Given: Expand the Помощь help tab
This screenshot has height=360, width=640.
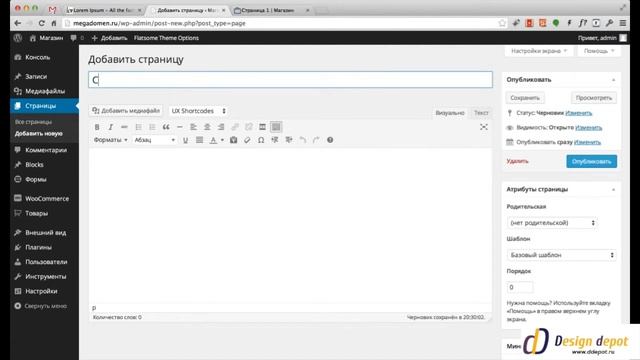Looking at the screenshot, I should (599, 51).
